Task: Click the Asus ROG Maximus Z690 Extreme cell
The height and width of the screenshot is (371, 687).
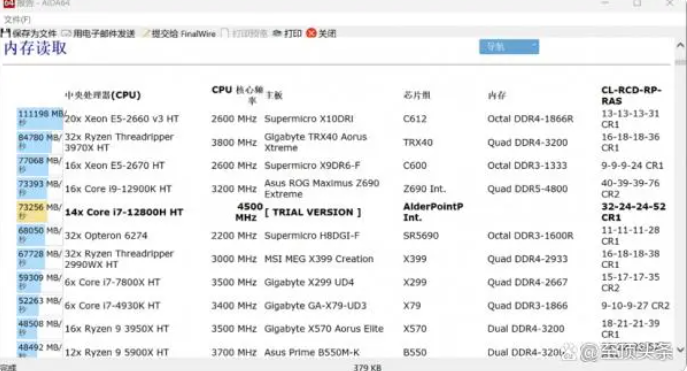Action: coord(322,189)
